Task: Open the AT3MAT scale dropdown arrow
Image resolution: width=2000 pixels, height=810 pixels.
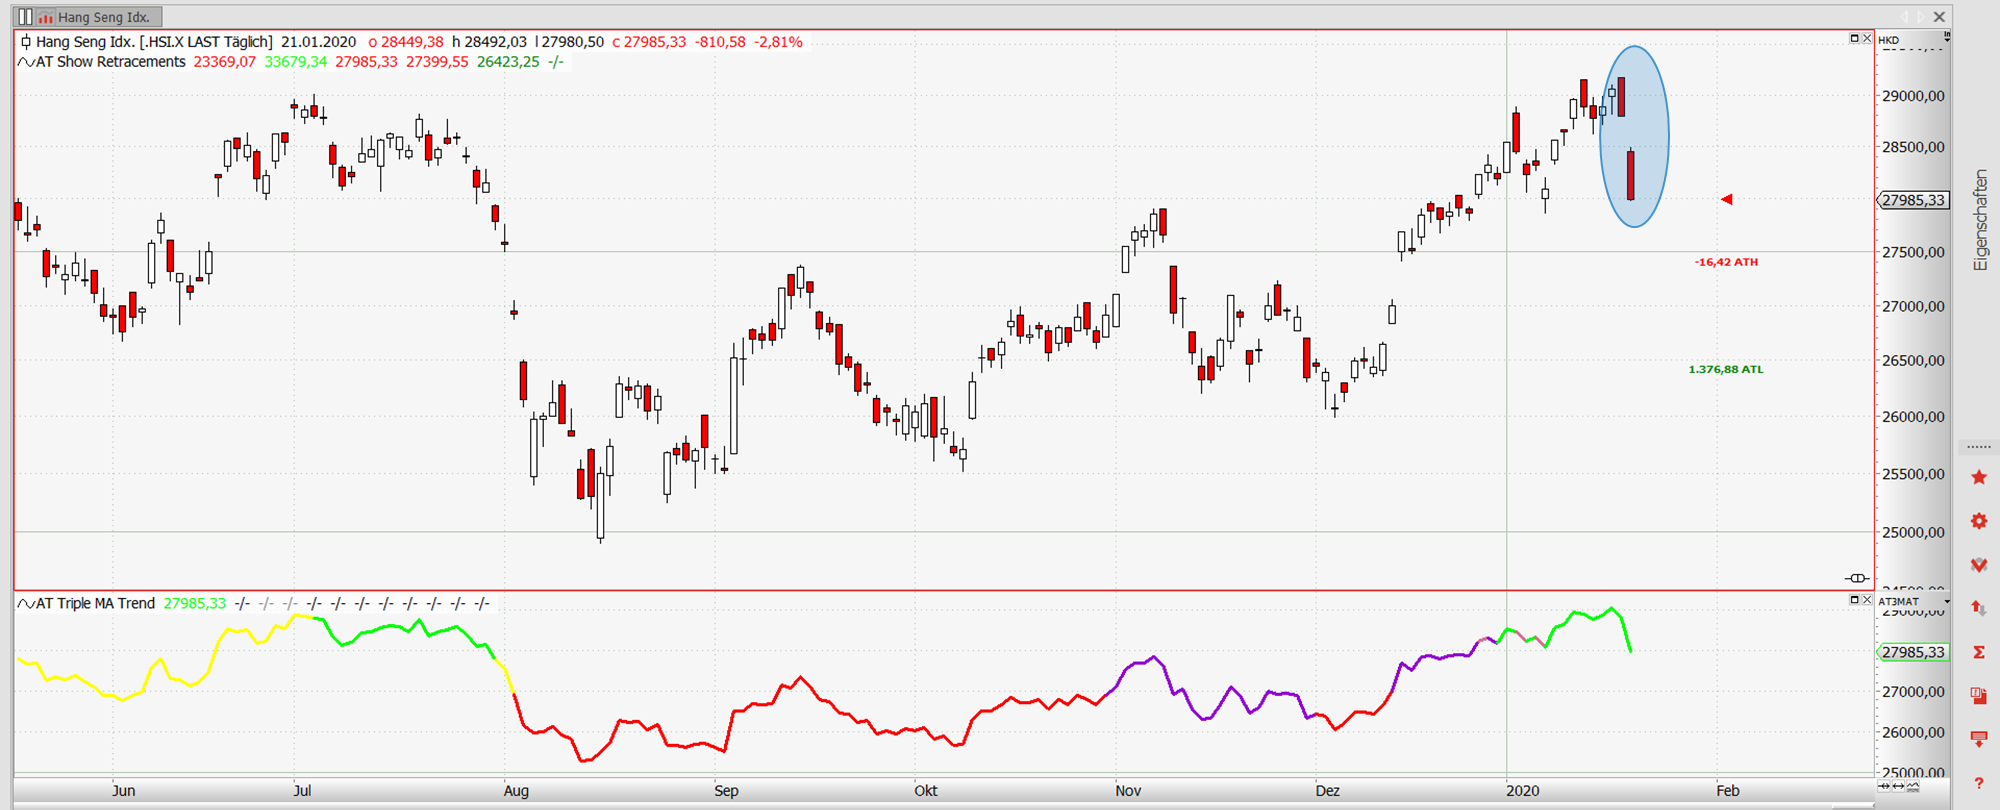Action: pyautogui.click(x=1946, y=601)
